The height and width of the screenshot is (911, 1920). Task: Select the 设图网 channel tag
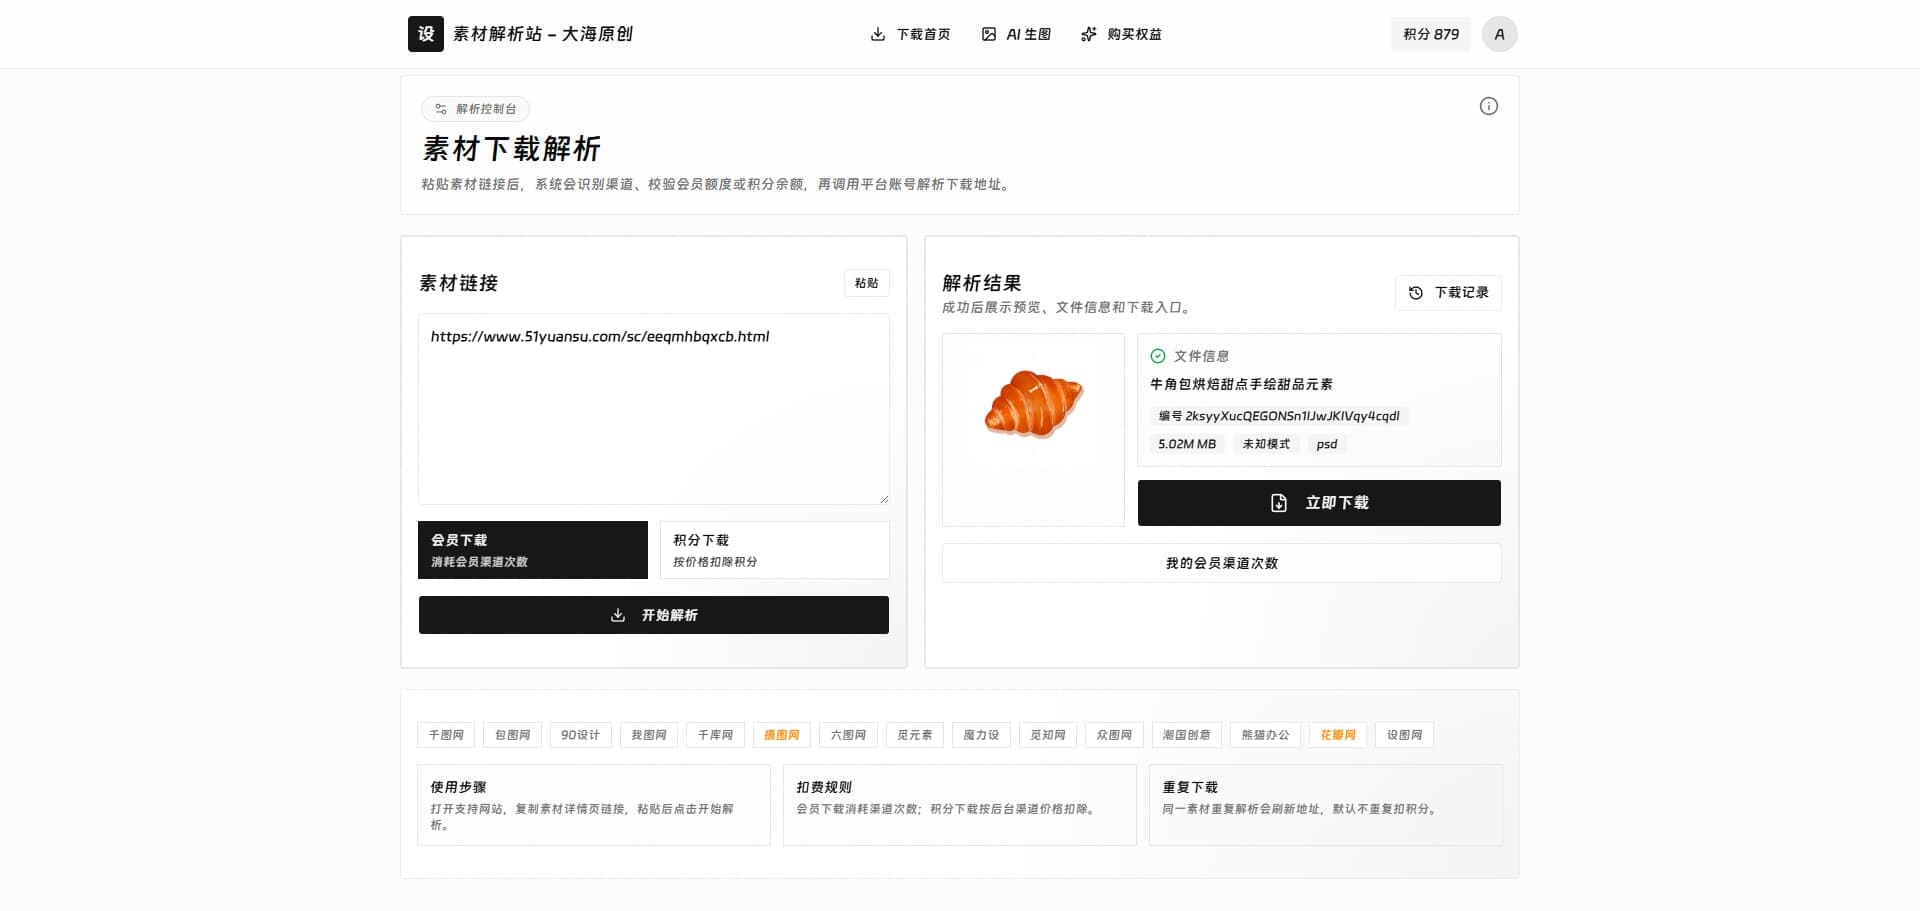tap(1404, 735)
